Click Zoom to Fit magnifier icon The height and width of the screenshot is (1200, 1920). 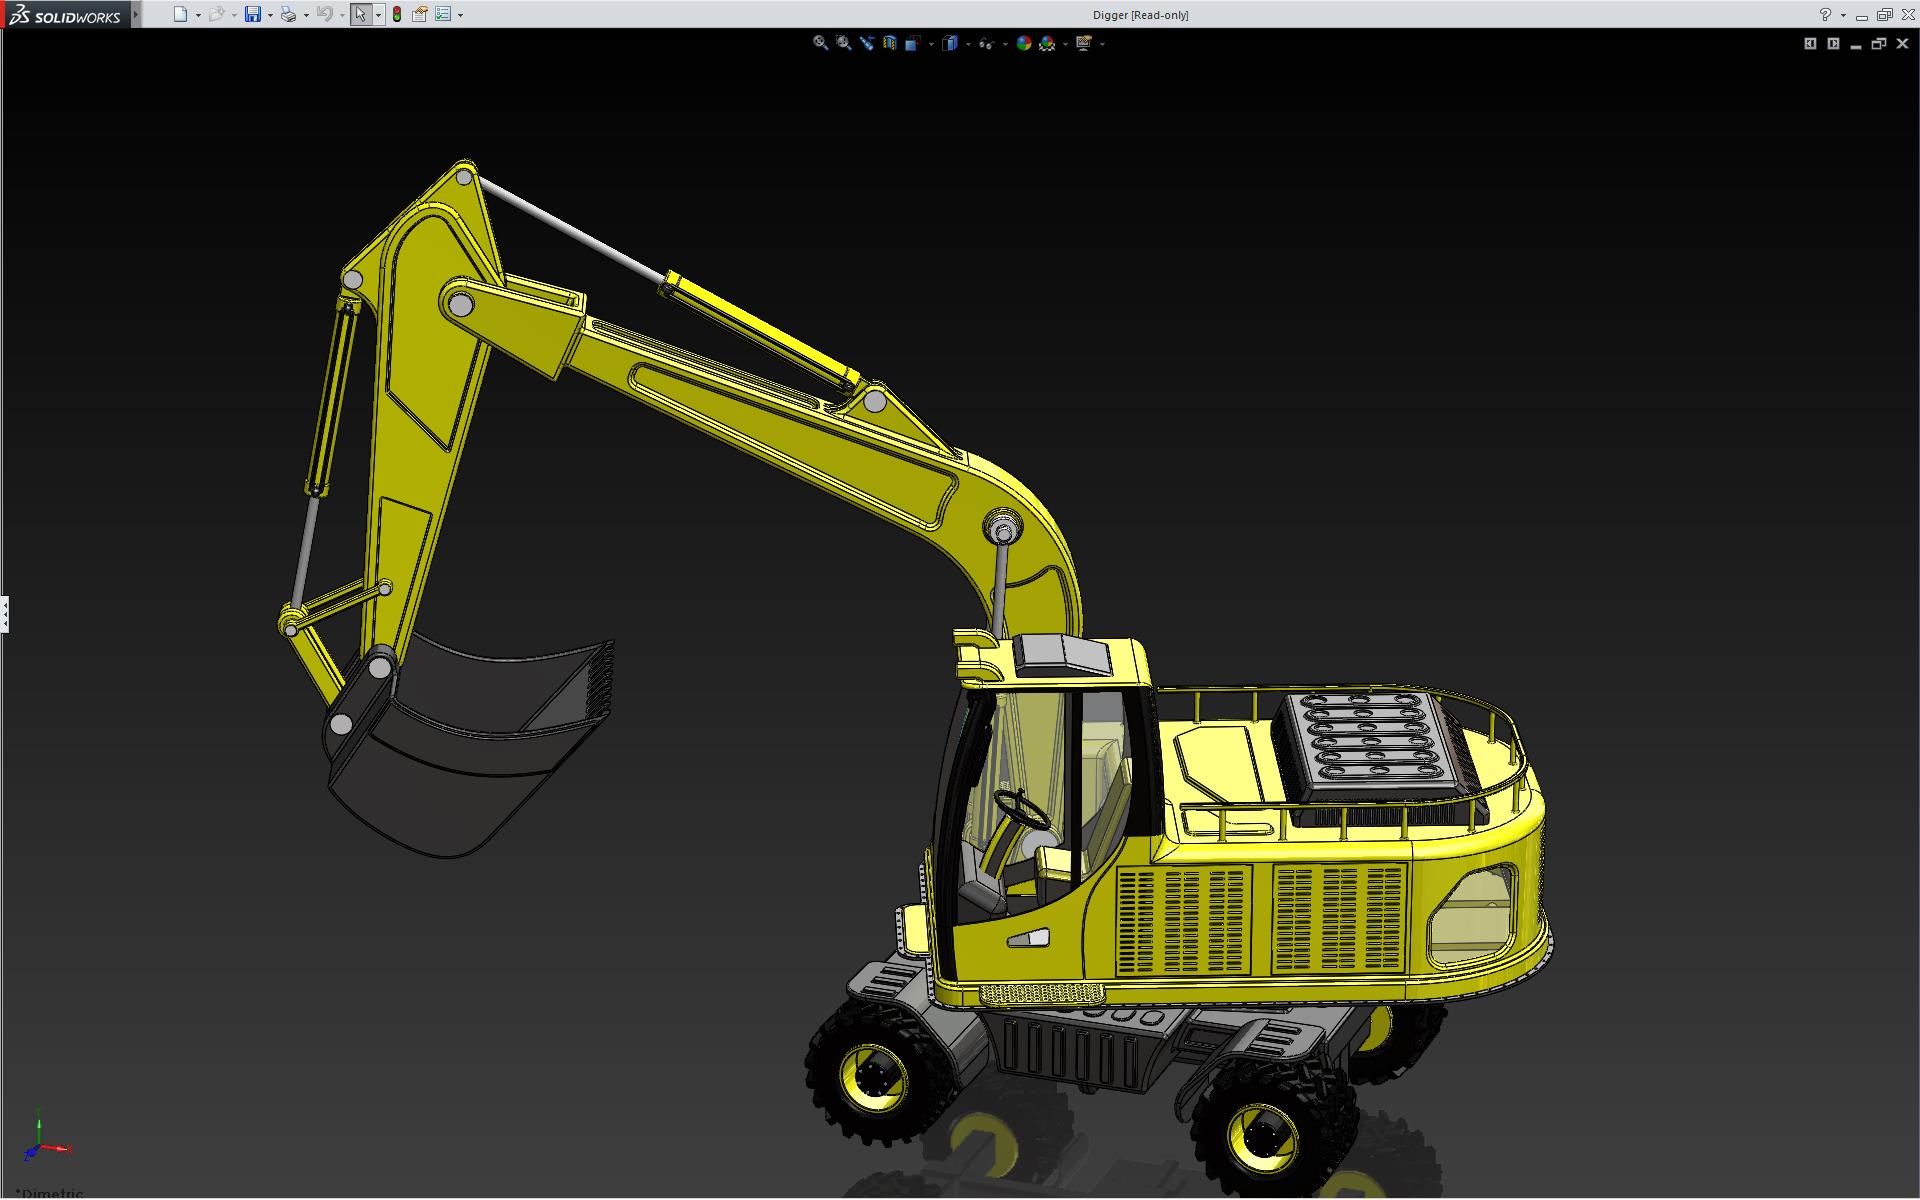[820, 43]
